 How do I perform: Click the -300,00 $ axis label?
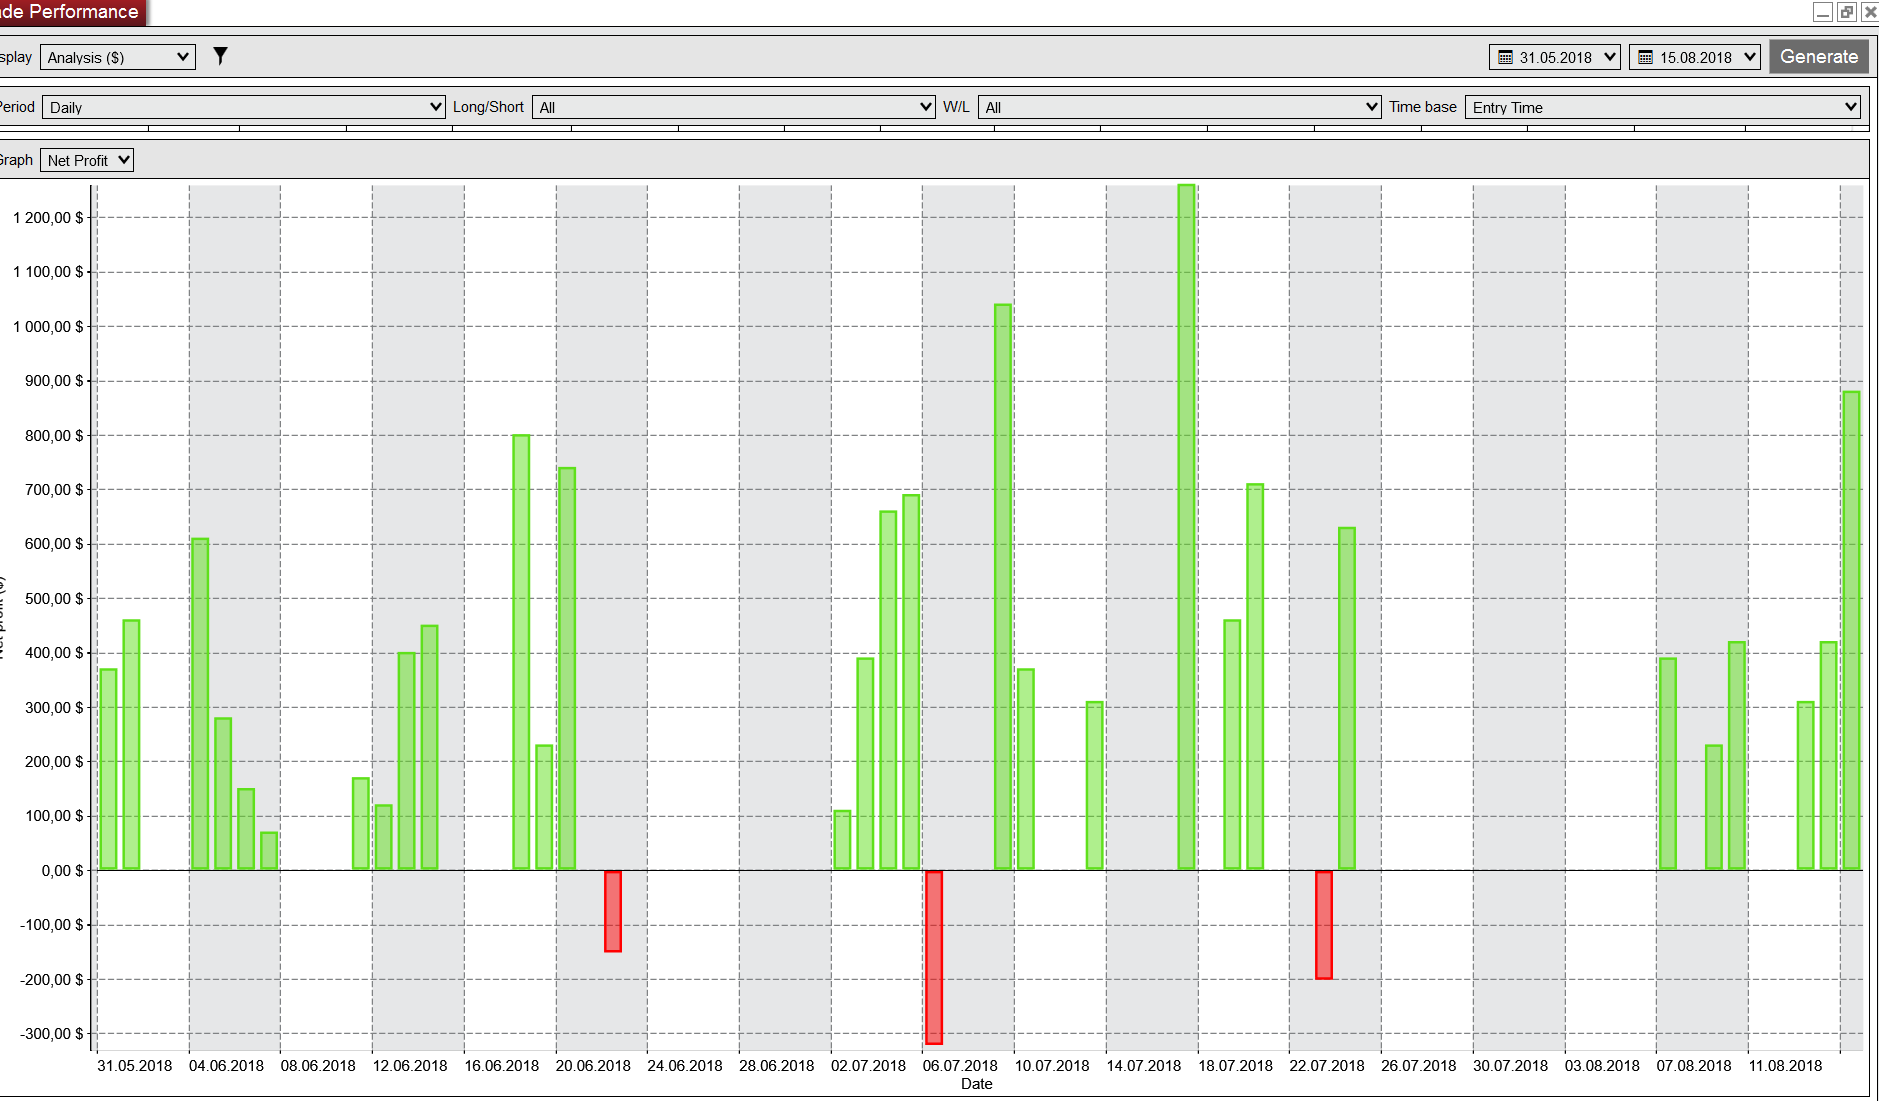click(x=52, y=1033)
